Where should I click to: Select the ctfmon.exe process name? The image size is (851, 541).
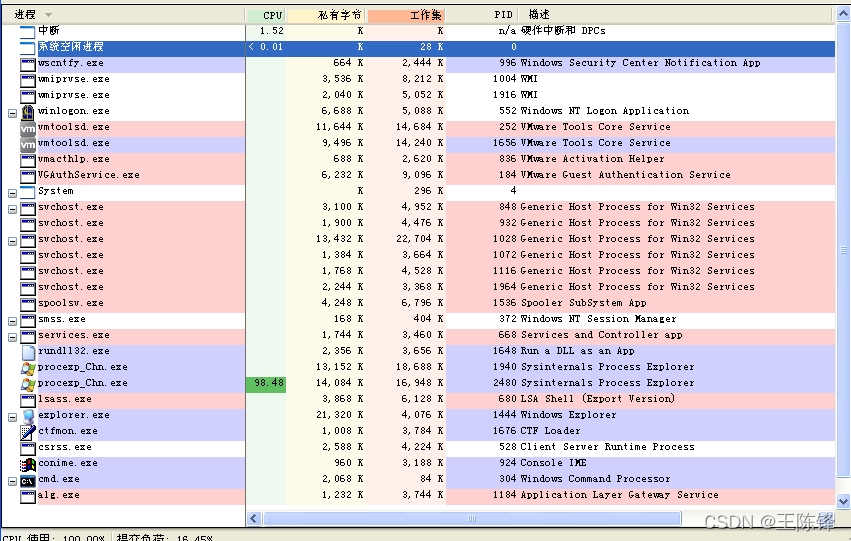[x=68, y=431]
